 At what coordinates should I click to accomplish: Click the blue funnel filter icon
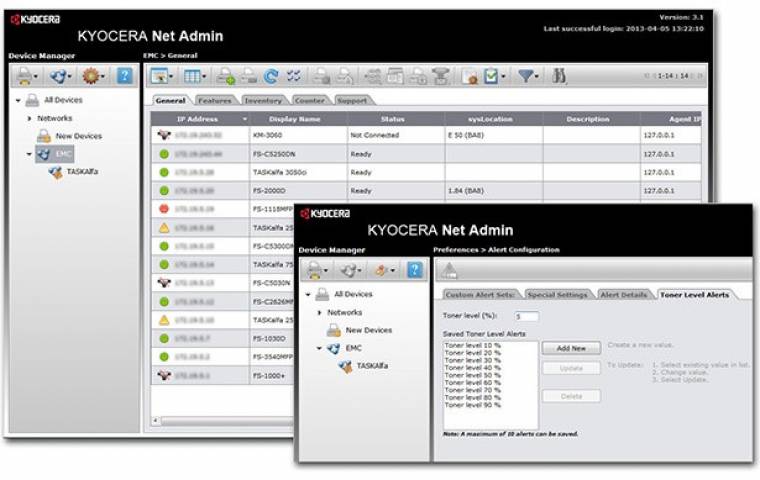(525, 76)
